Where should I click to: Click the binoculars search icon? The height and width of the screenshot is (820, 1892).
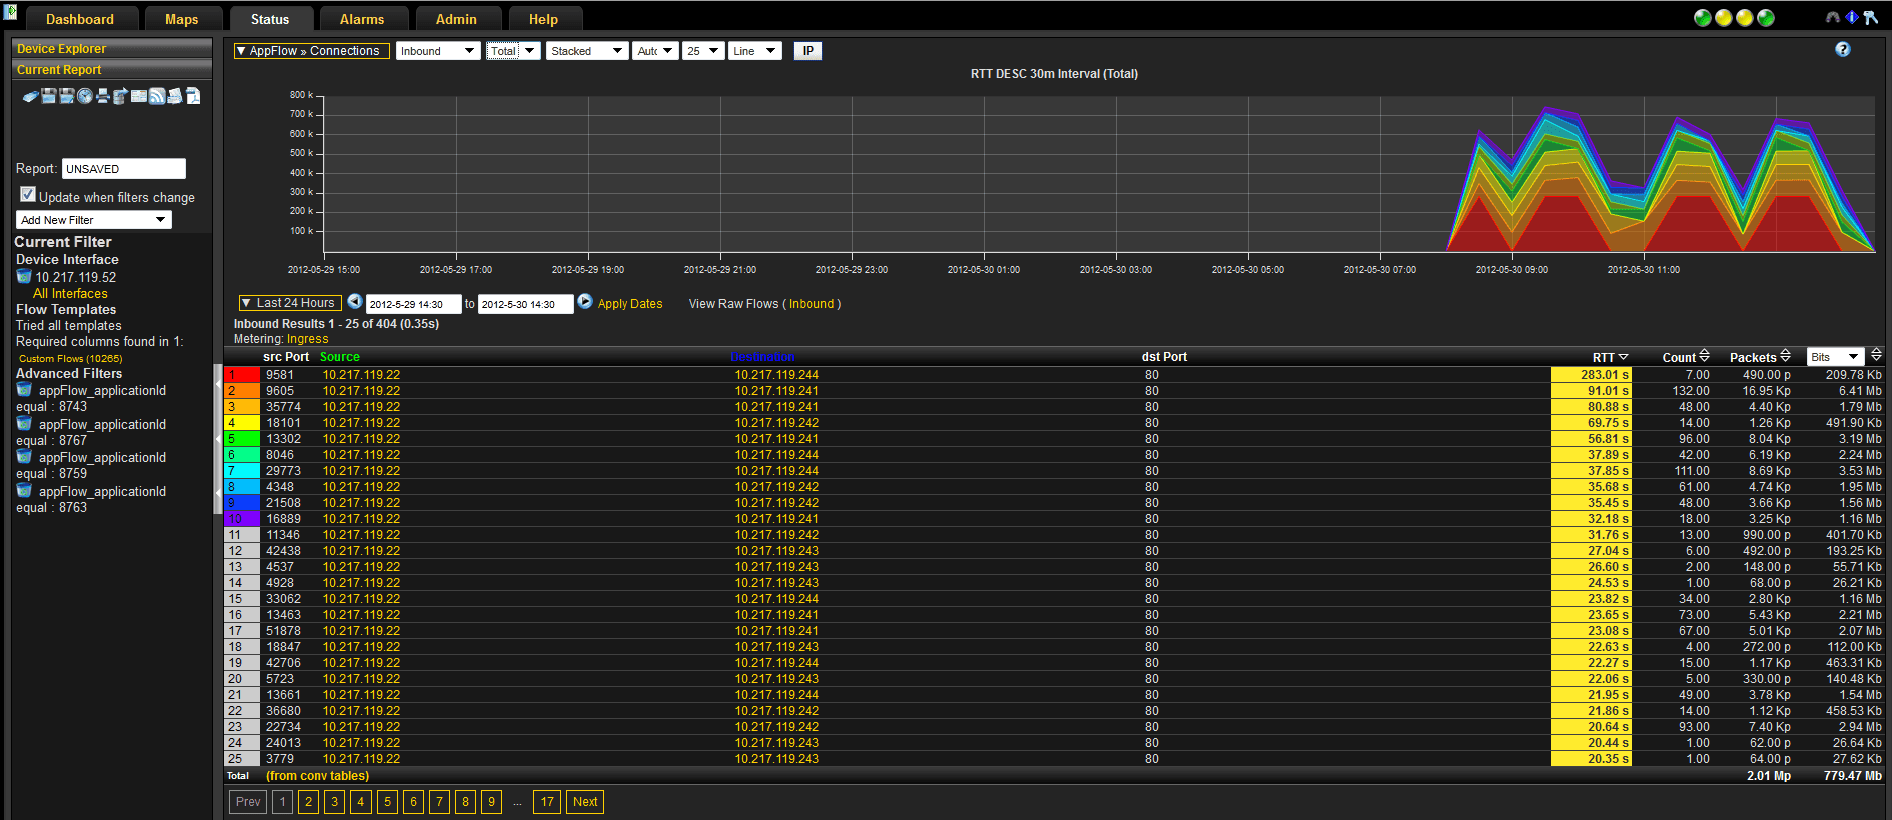point(1833,17)
